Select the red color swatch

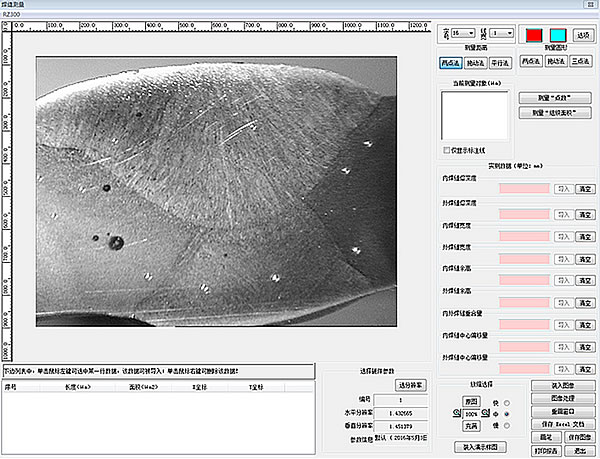534,33
